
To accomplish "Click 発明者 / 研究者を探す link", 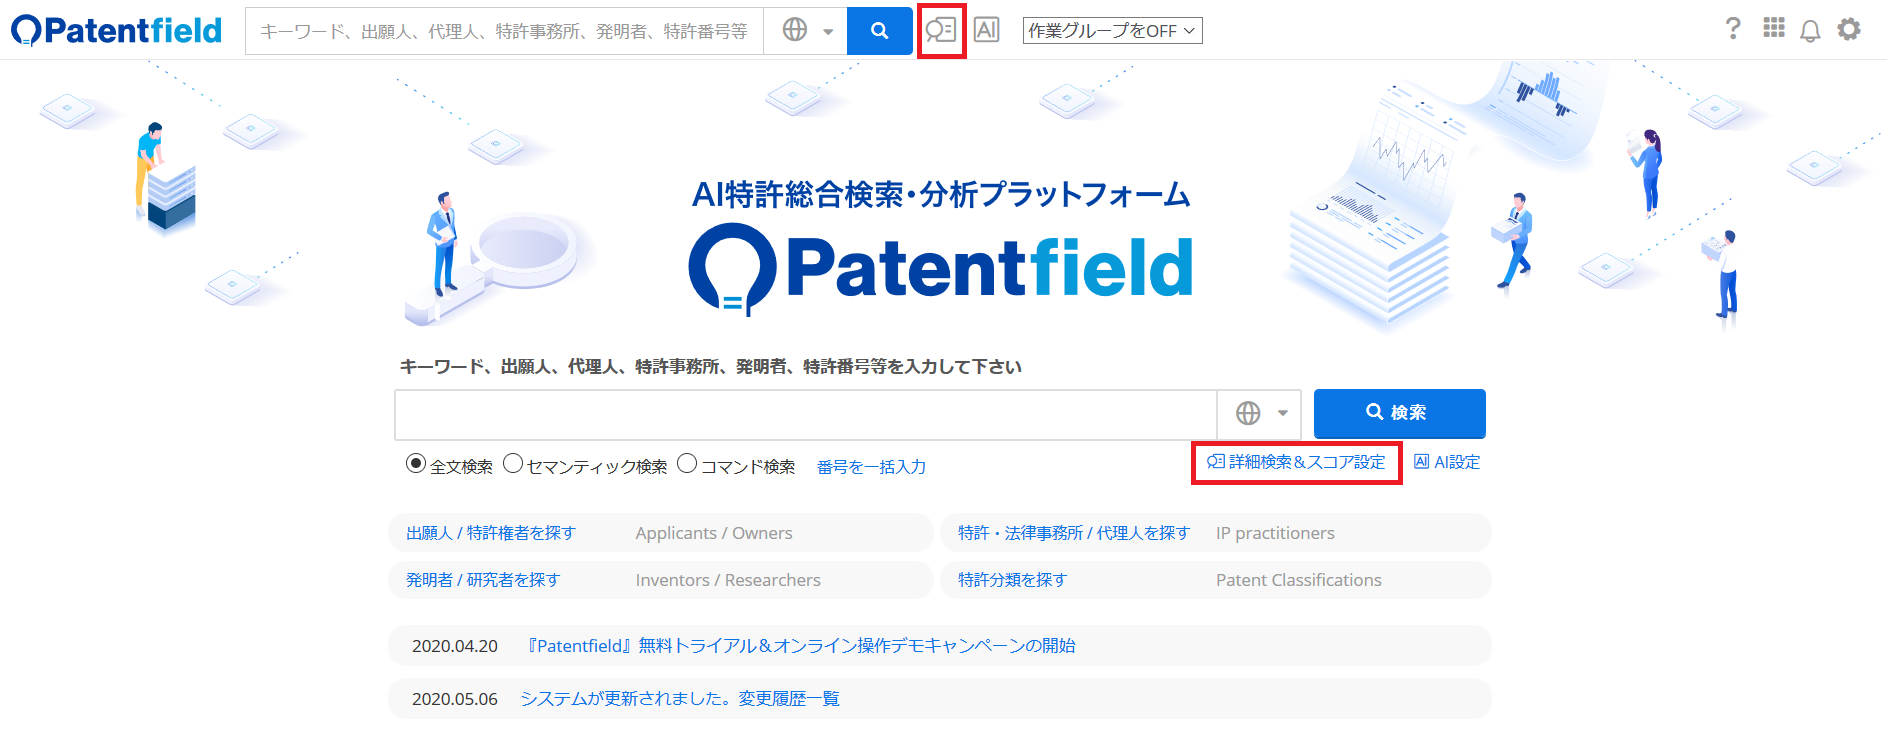I will (483, 580).
